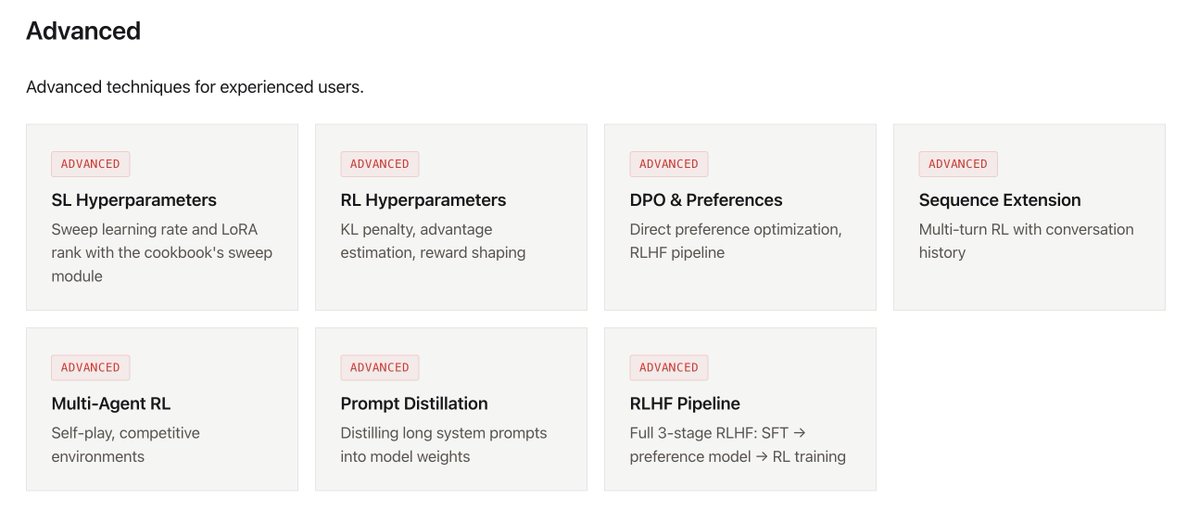This screenshot has height=524, width=1200.
Task: Click the Distilling long system prompts description
Action: tap(444, 445)
